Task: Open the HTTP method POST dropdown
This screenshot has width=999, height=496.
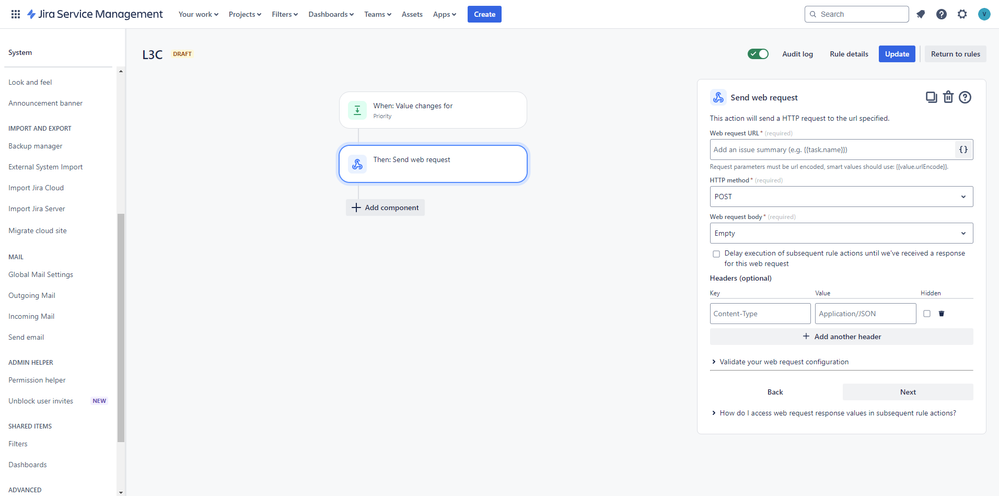Action: click(841, 197)
